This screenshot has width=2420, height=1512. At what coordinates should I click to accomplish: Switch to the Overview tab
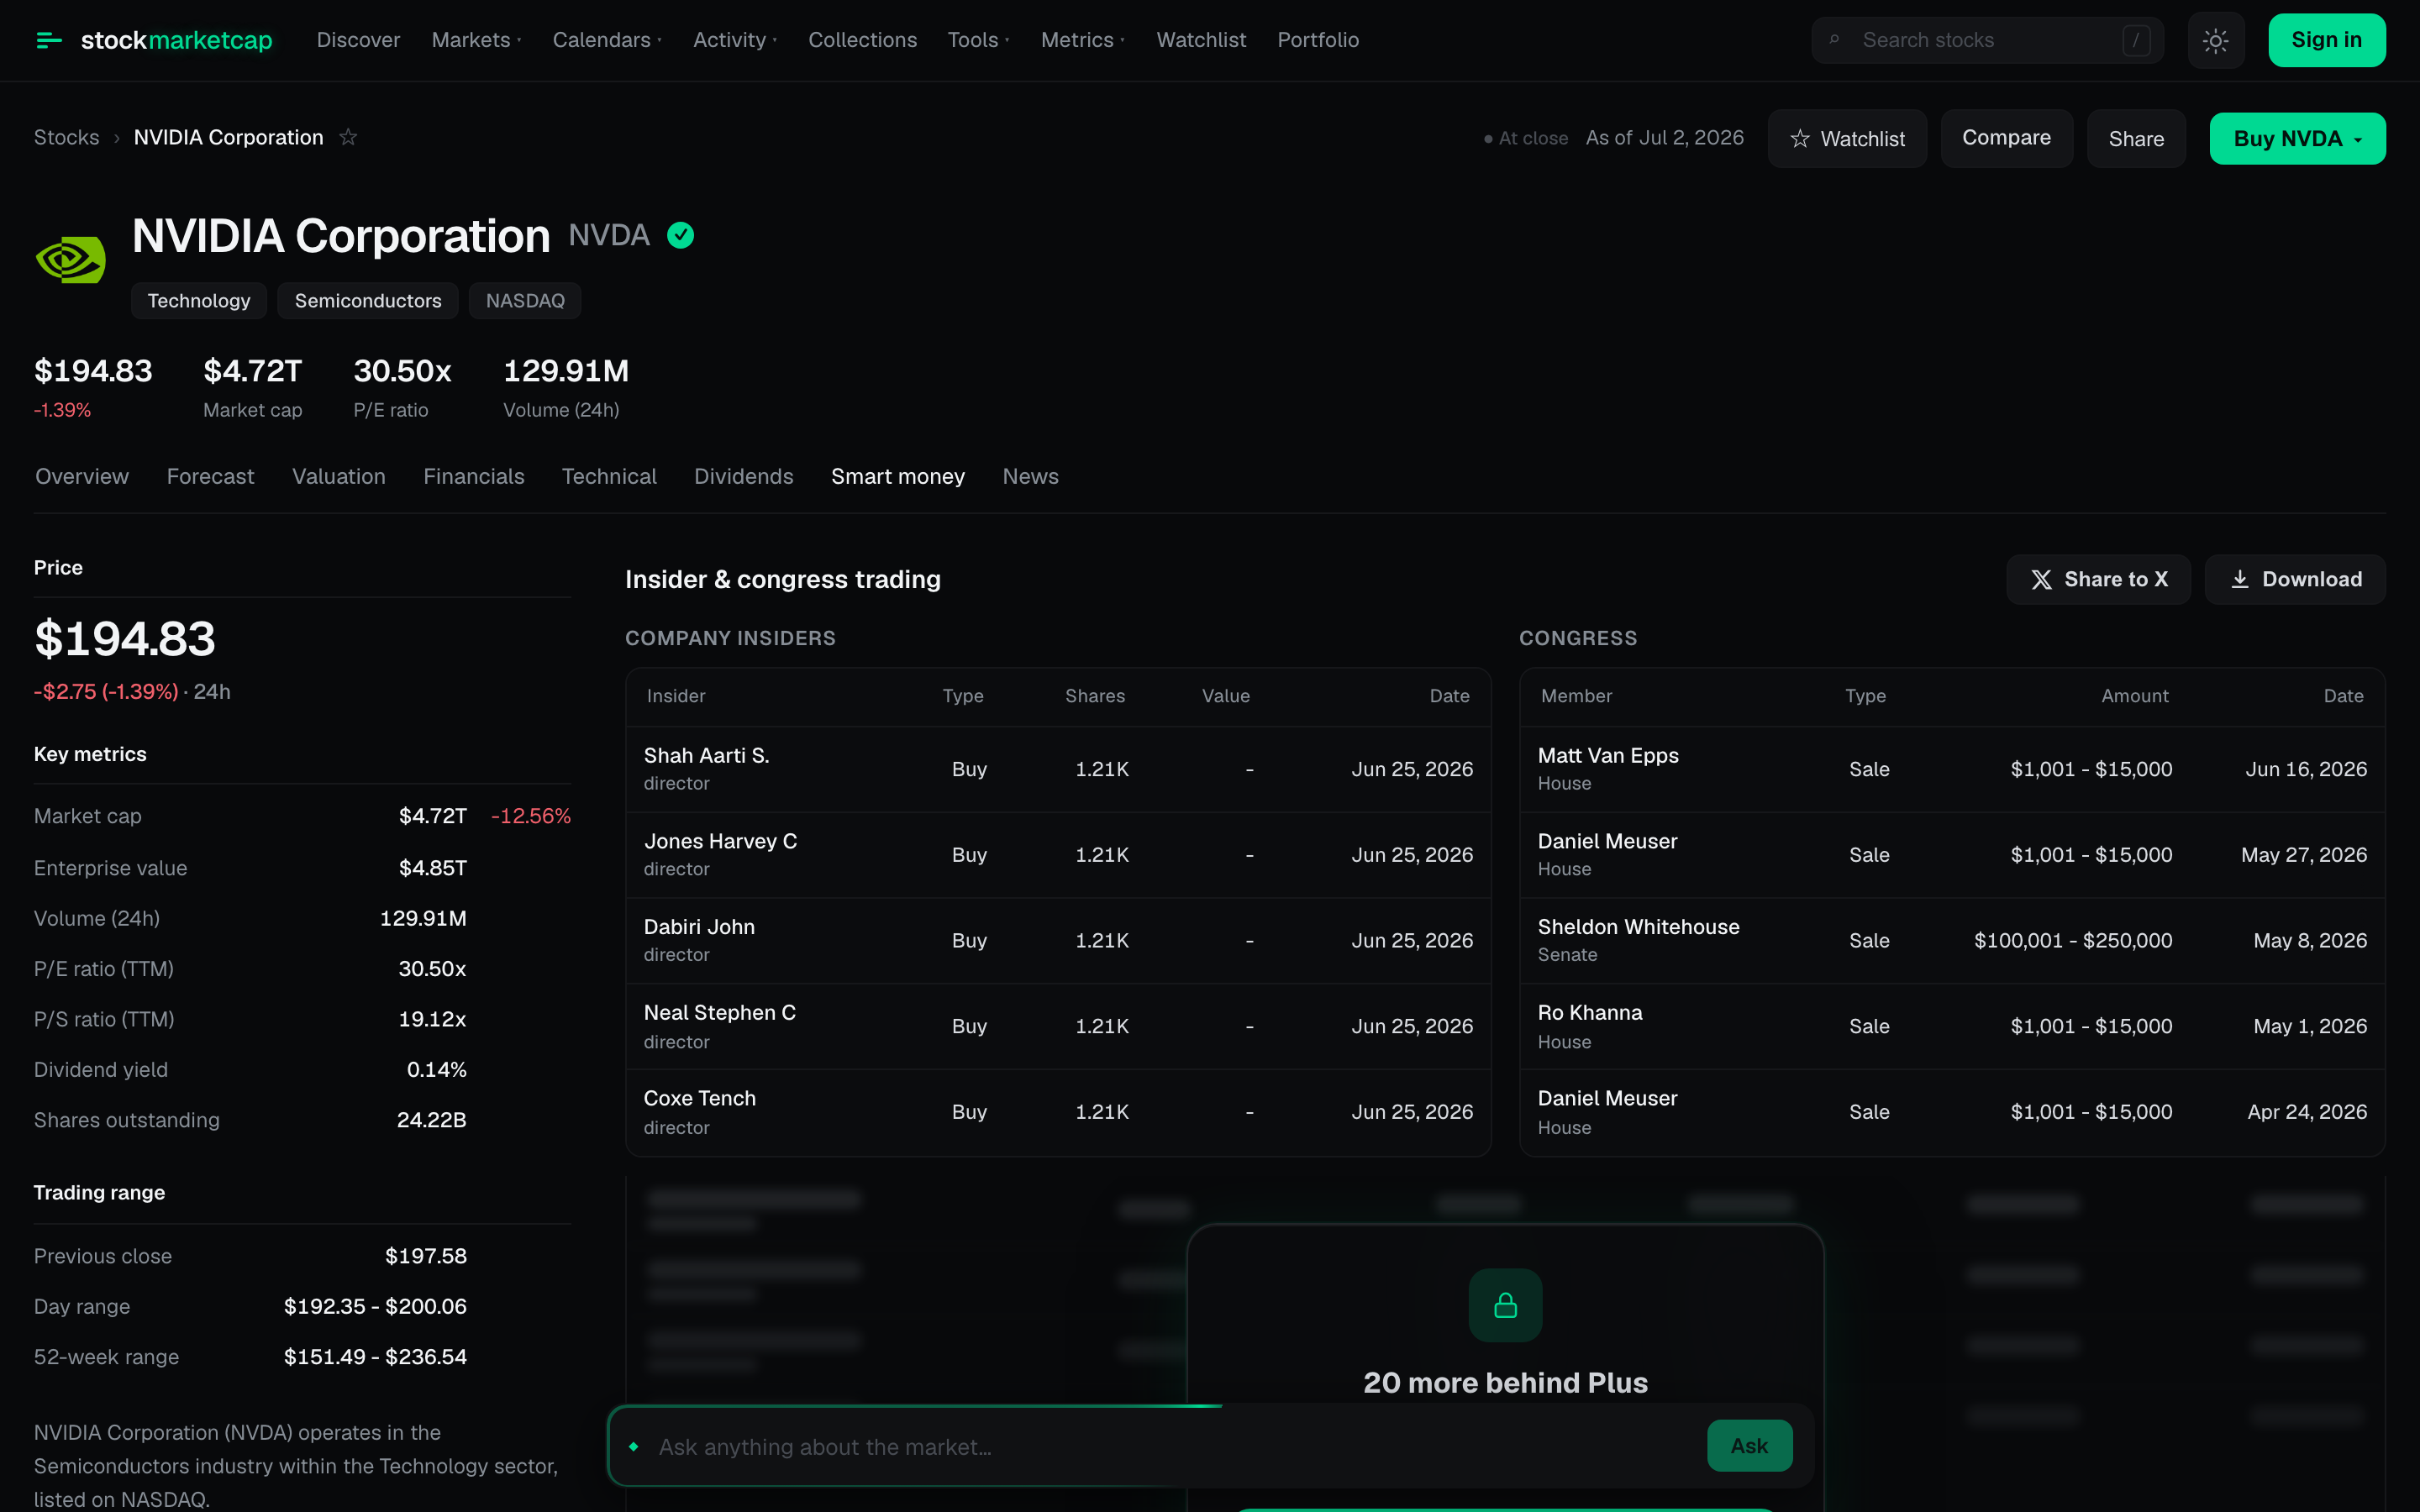82,476
